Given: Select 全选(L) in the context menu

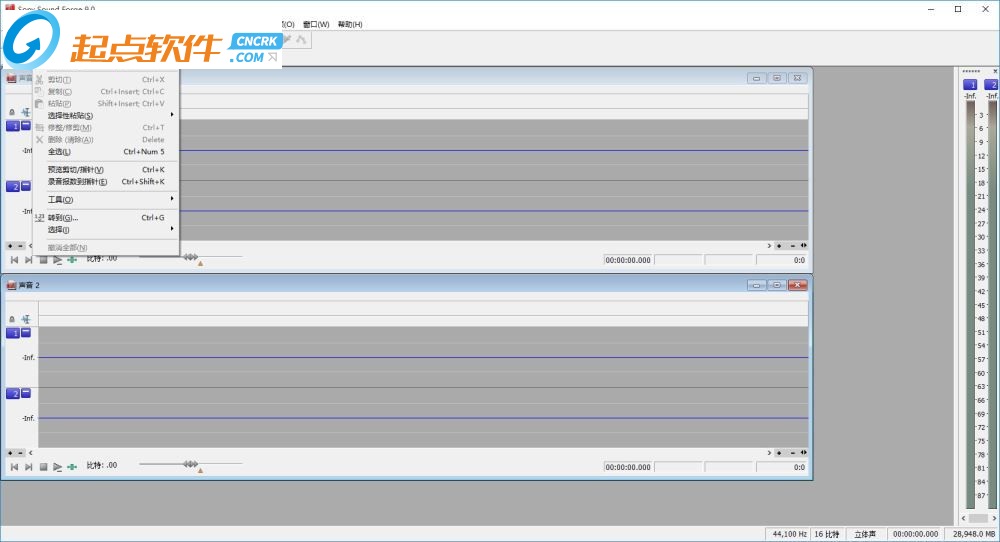Looking at the screenshot, I should pos(106,152).
